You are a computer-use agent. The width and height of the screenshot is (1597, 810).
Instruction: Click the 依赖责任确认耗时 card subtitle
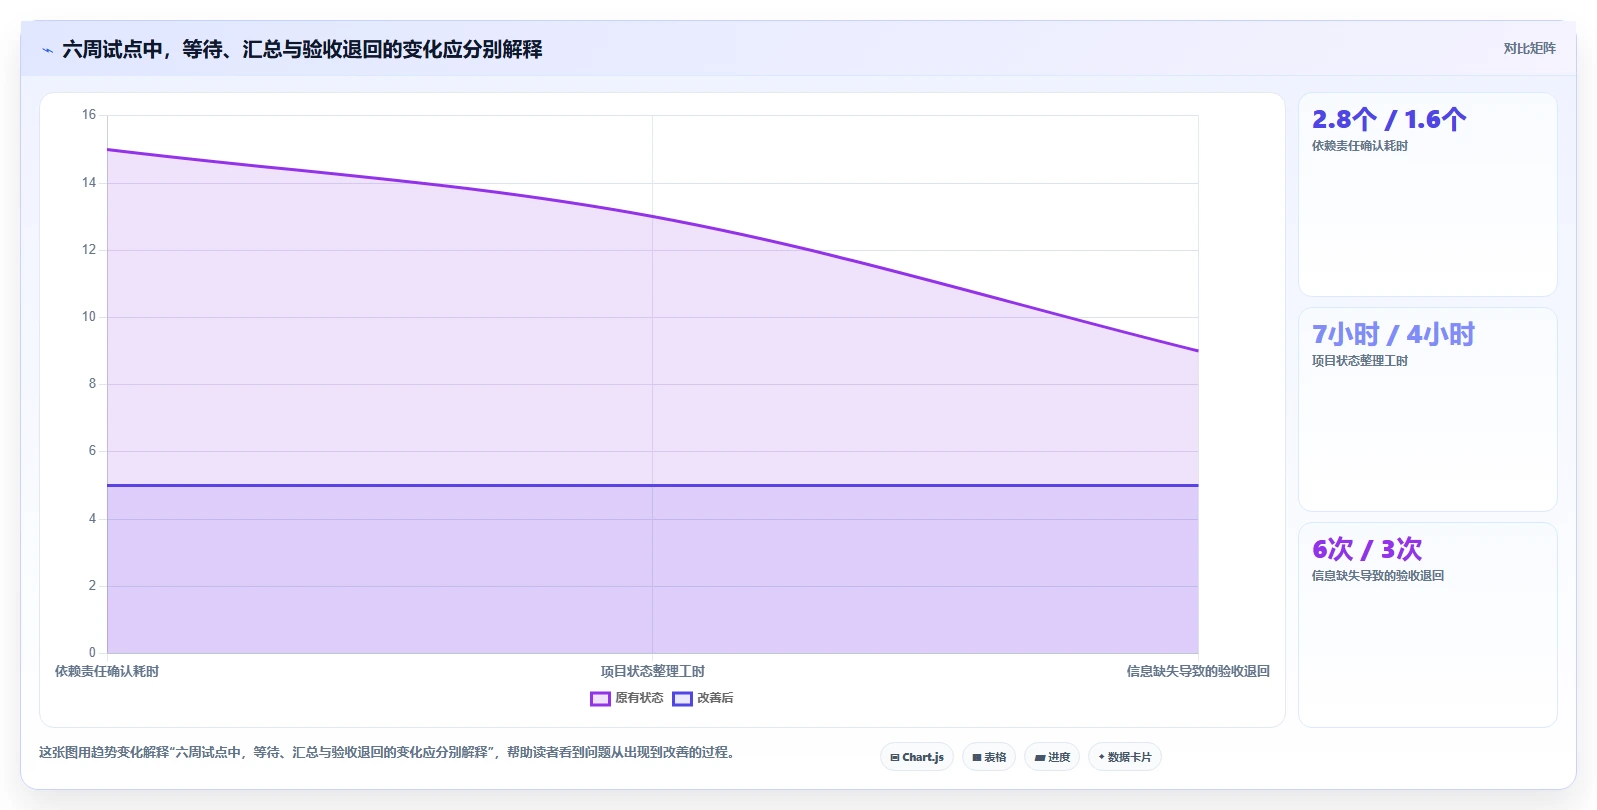pyautogui.click(x=1360, y=146)
